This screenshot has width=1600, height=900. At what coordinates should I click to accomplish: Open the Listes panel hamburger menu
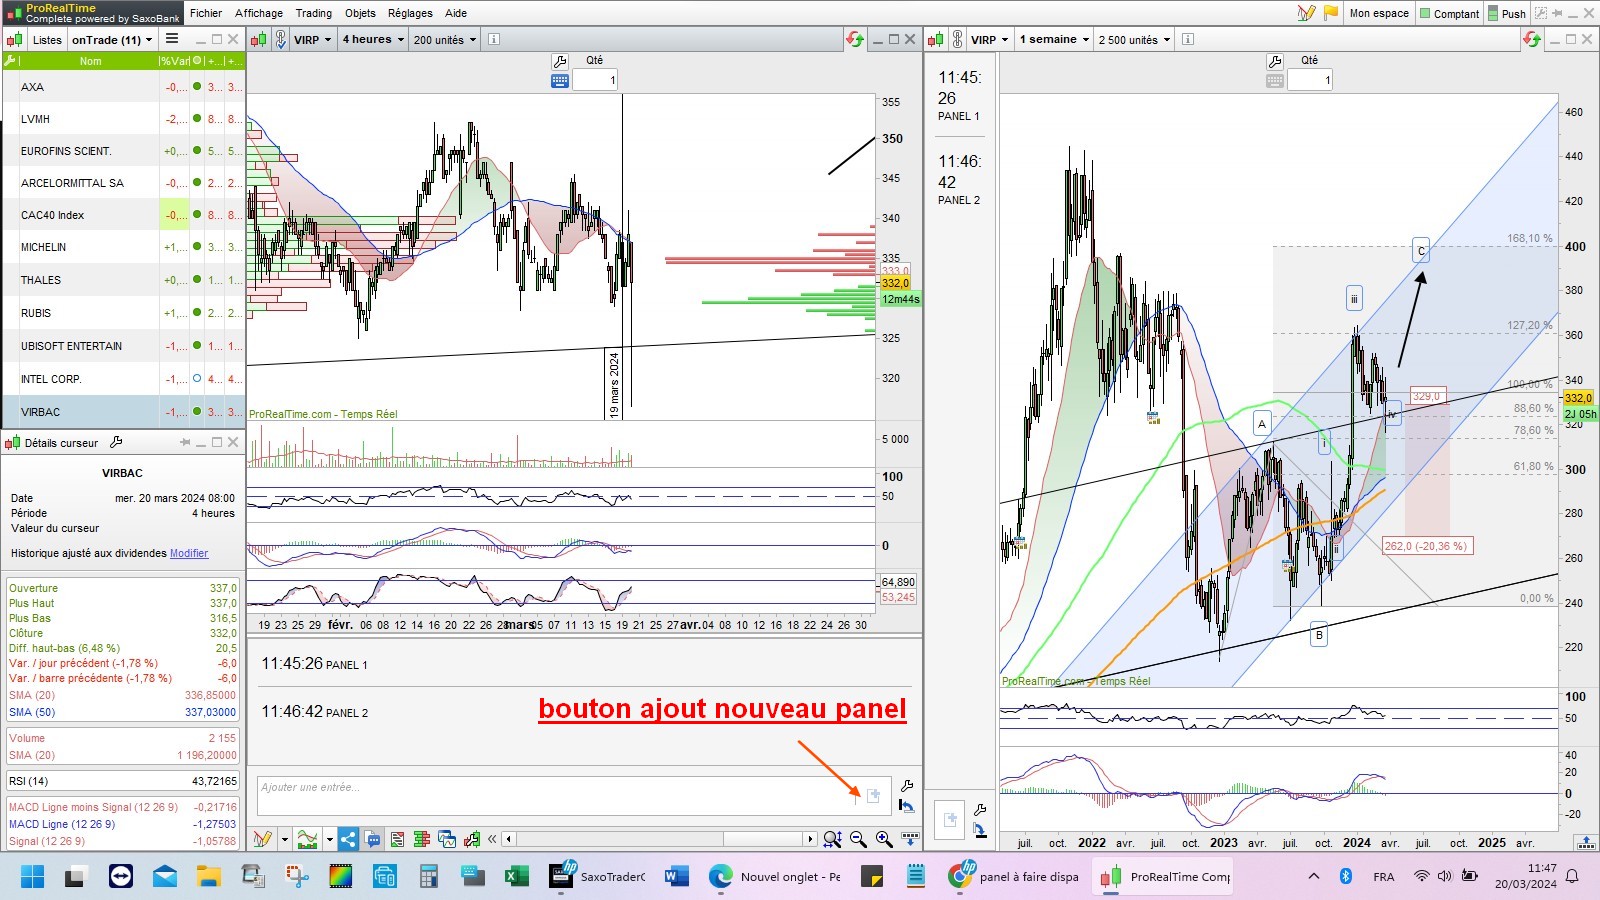[x=172, y=39]
